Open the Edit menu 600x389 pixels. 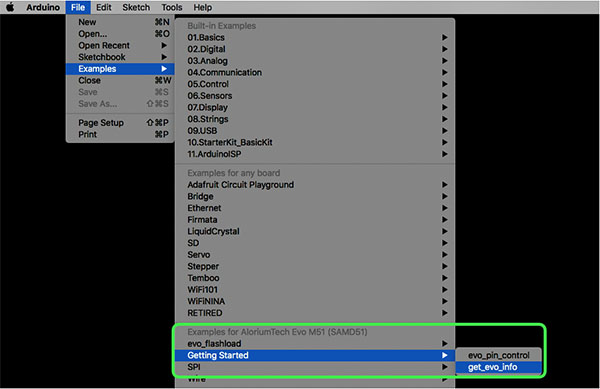(104, 7)
